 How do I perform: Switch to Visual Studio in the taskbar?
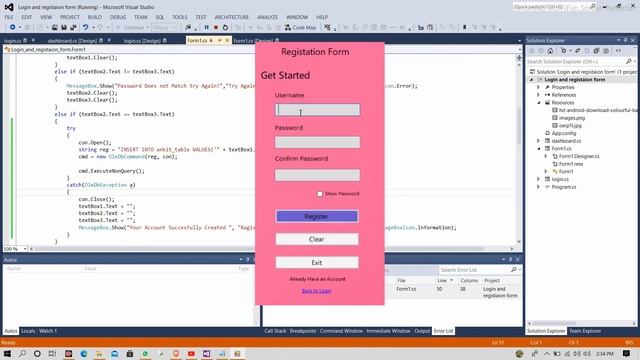207,353
